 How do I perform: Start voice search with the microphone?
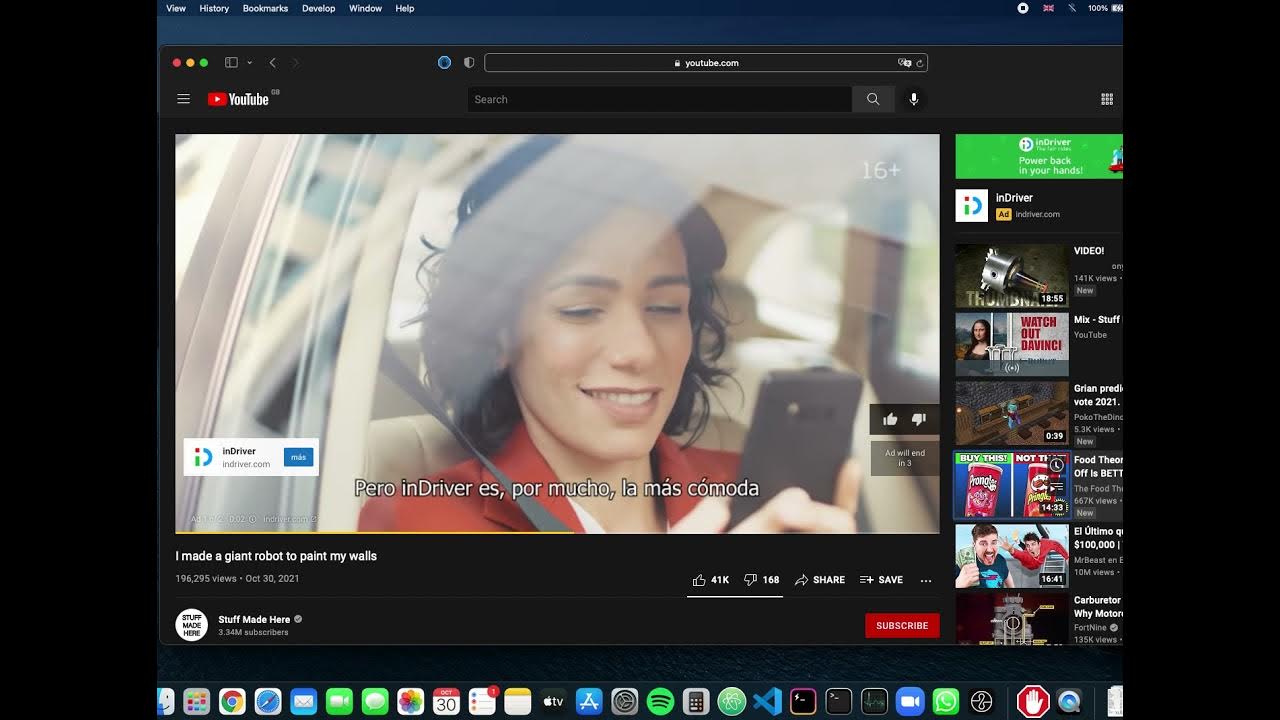tap(913, 99)
